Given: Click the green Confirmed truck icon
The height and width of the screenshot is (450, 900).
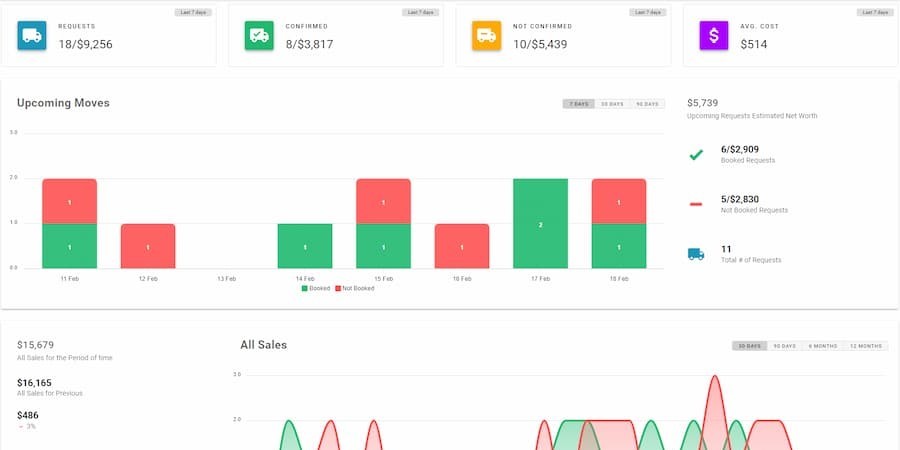Looking at the screenshot, I should (259, 36).
